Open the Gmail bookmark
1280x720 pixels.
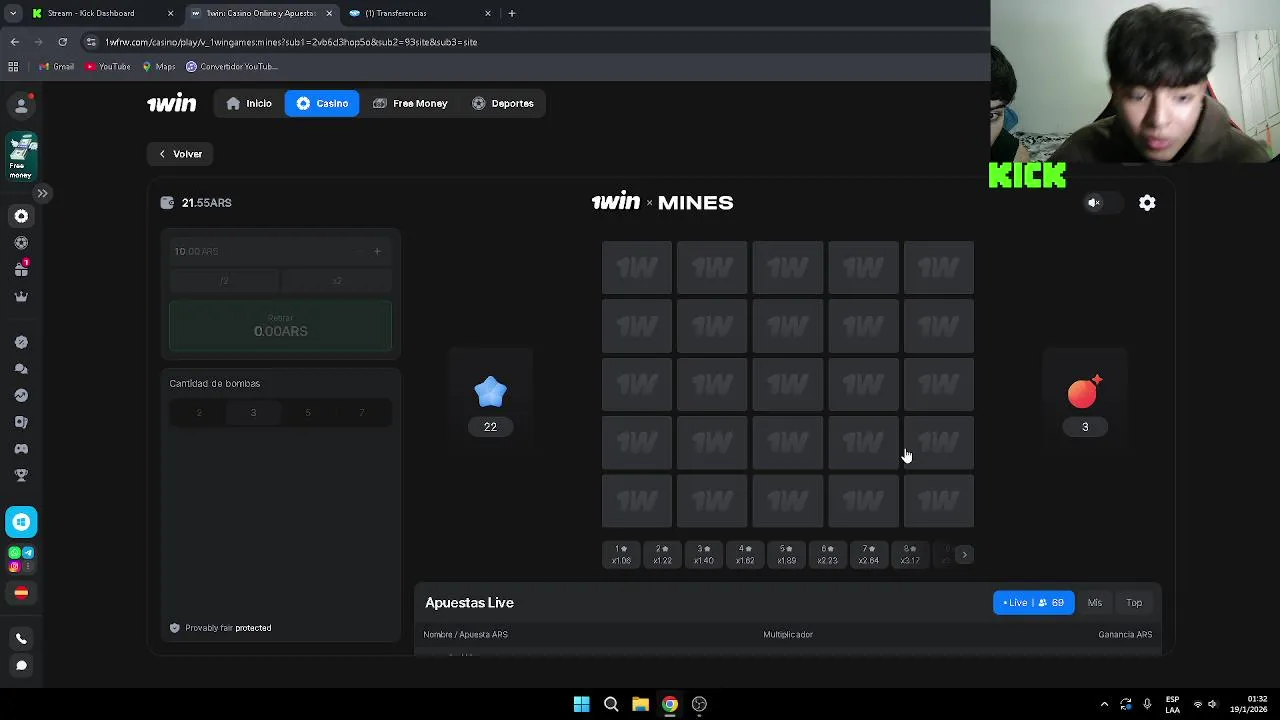[56, 66]
